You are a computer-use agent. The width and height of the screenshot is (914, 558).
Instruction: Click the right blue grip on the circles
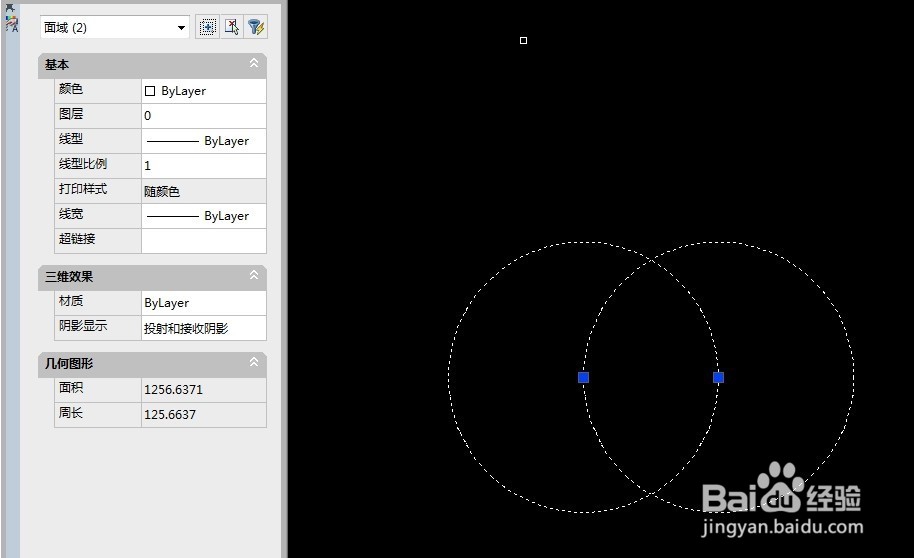click(x=719, y=377)
